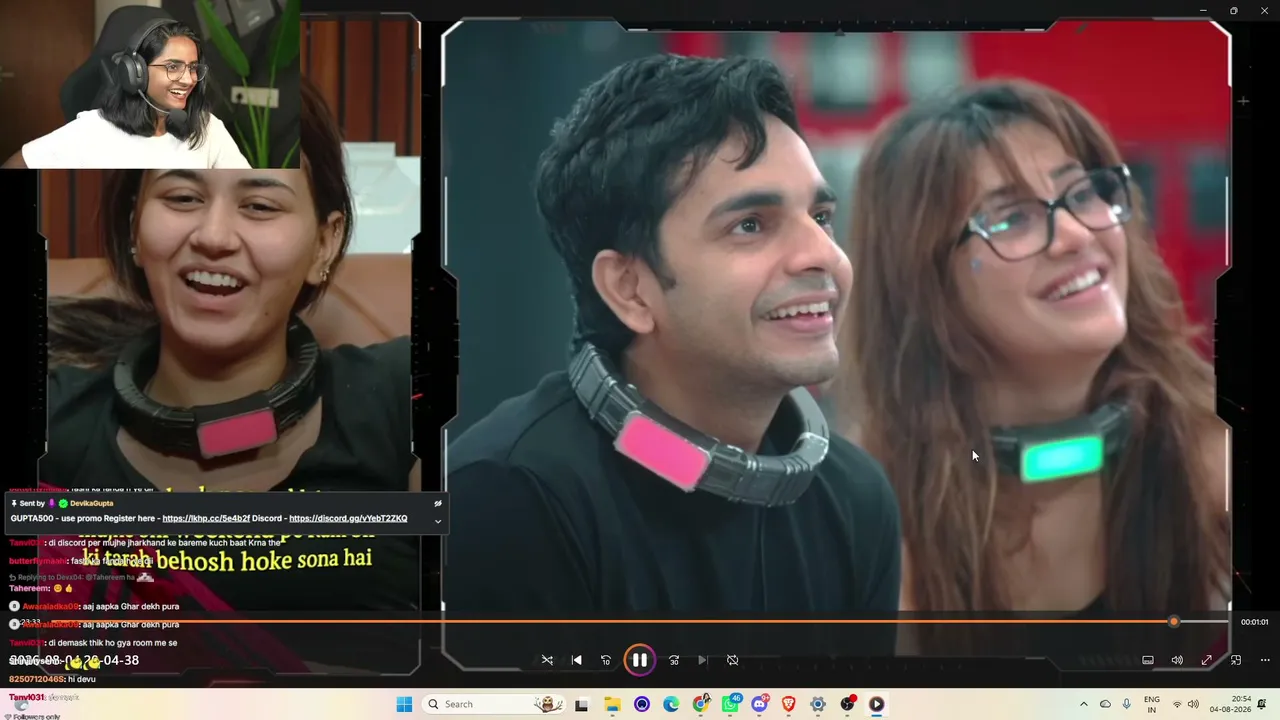Switch to OBS Studio on the taskbar
The width and height of the screenshot is (1280, 720).
[x=848, y=704]
